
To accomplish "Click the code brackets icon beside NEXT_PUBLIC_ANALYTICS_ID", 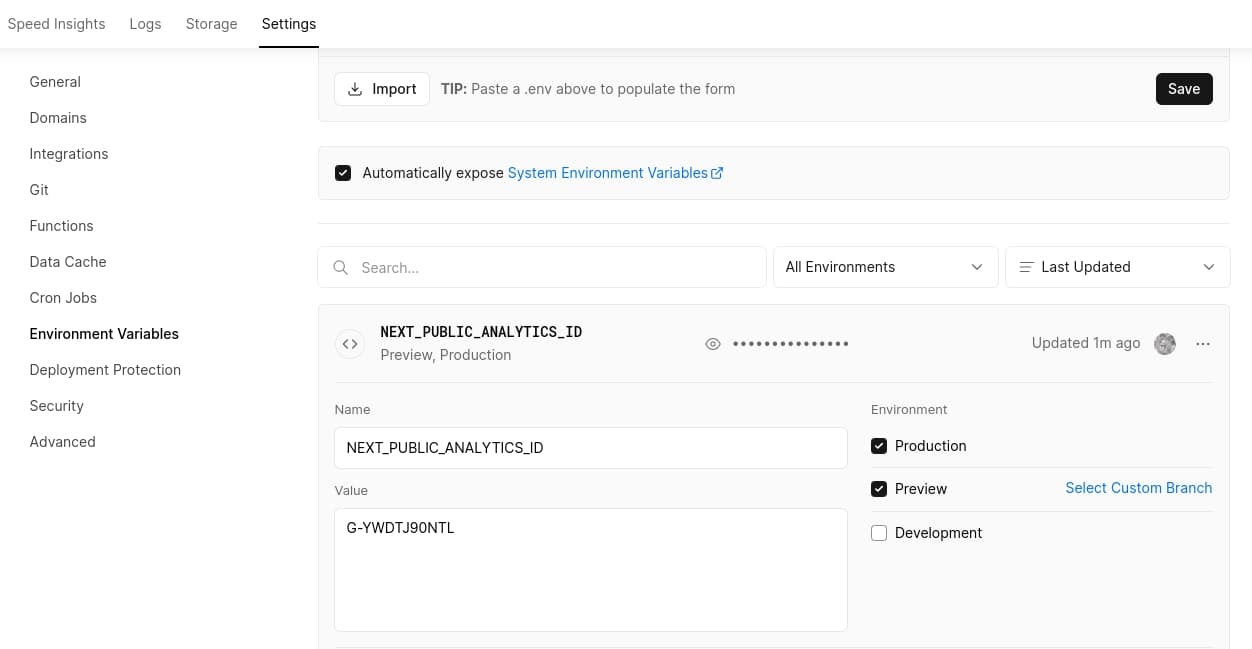I will coord(350,344).
